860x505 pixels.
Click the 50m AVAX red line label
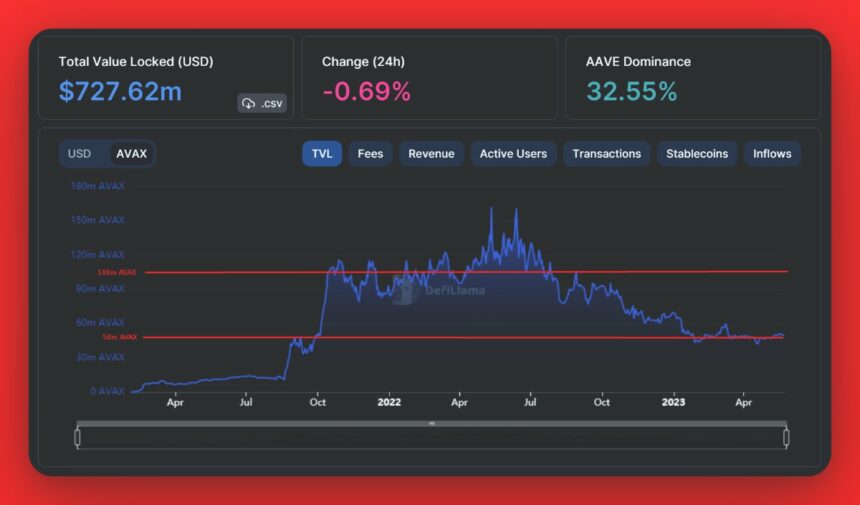point(119,338)
